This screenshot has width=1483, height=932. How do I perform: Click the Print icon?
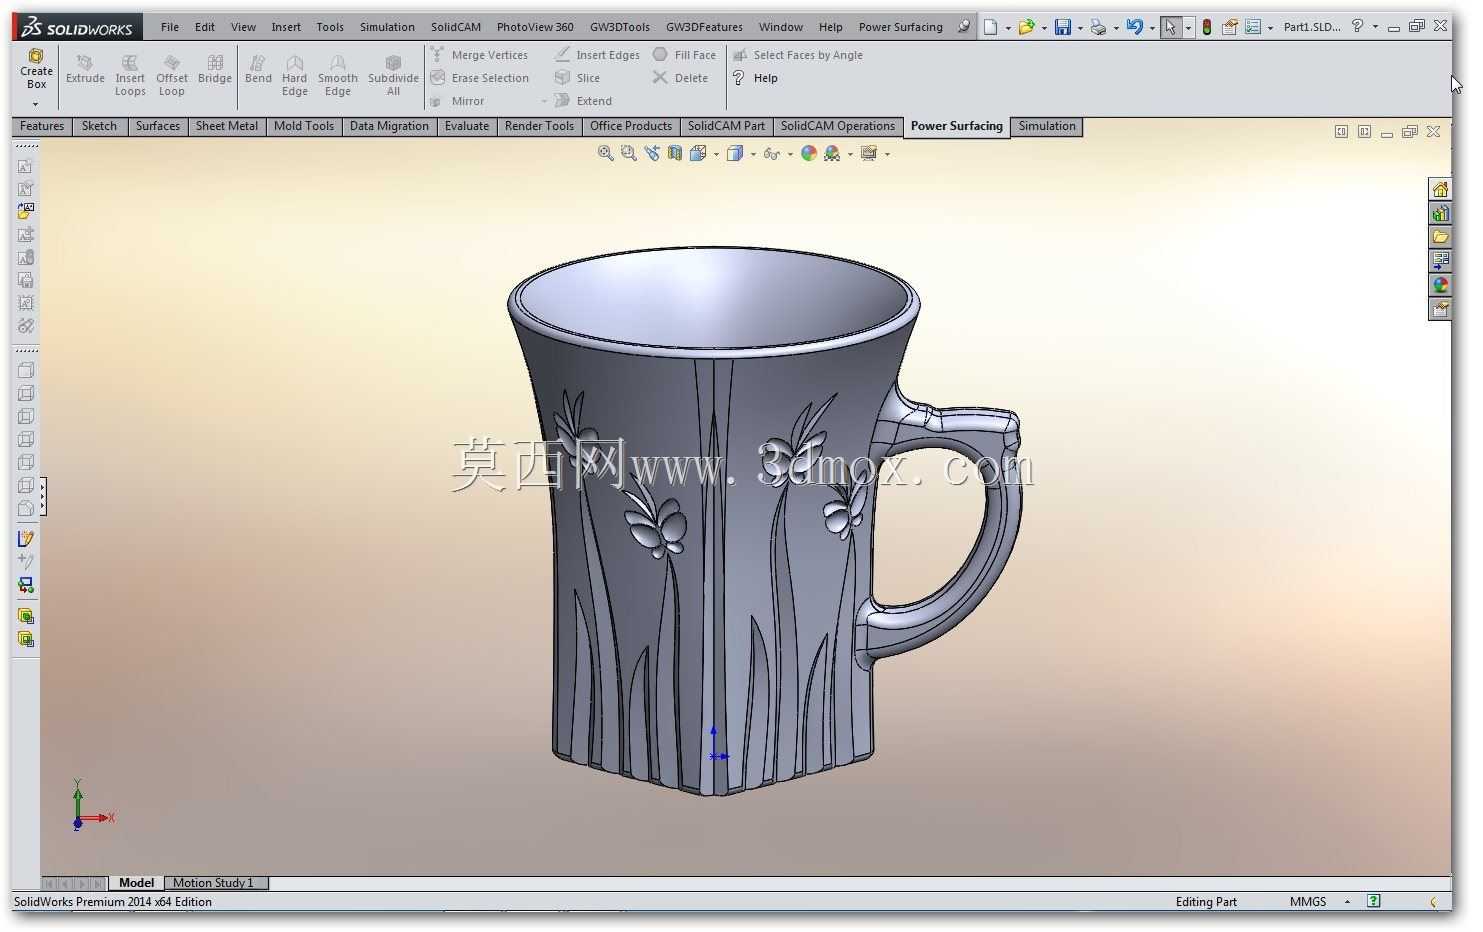[1098, 27]
